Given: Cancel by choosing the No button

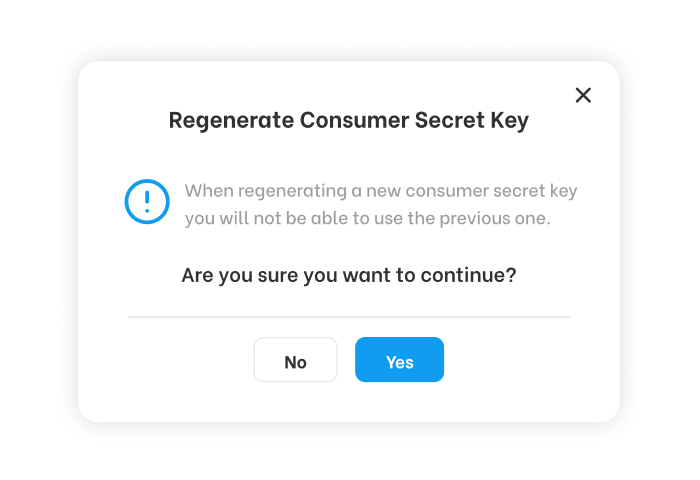Looking at the screenshot, I should tap(296, 359).
